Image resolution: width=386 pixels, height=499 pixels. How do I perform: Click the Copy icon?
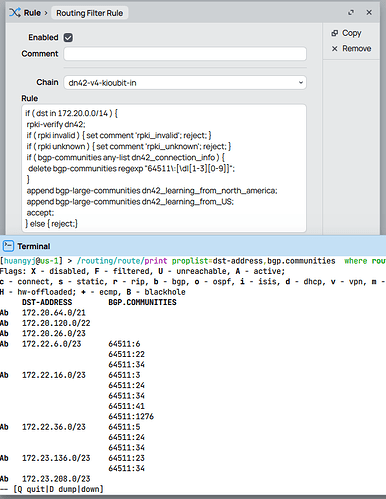click(335, 33)
